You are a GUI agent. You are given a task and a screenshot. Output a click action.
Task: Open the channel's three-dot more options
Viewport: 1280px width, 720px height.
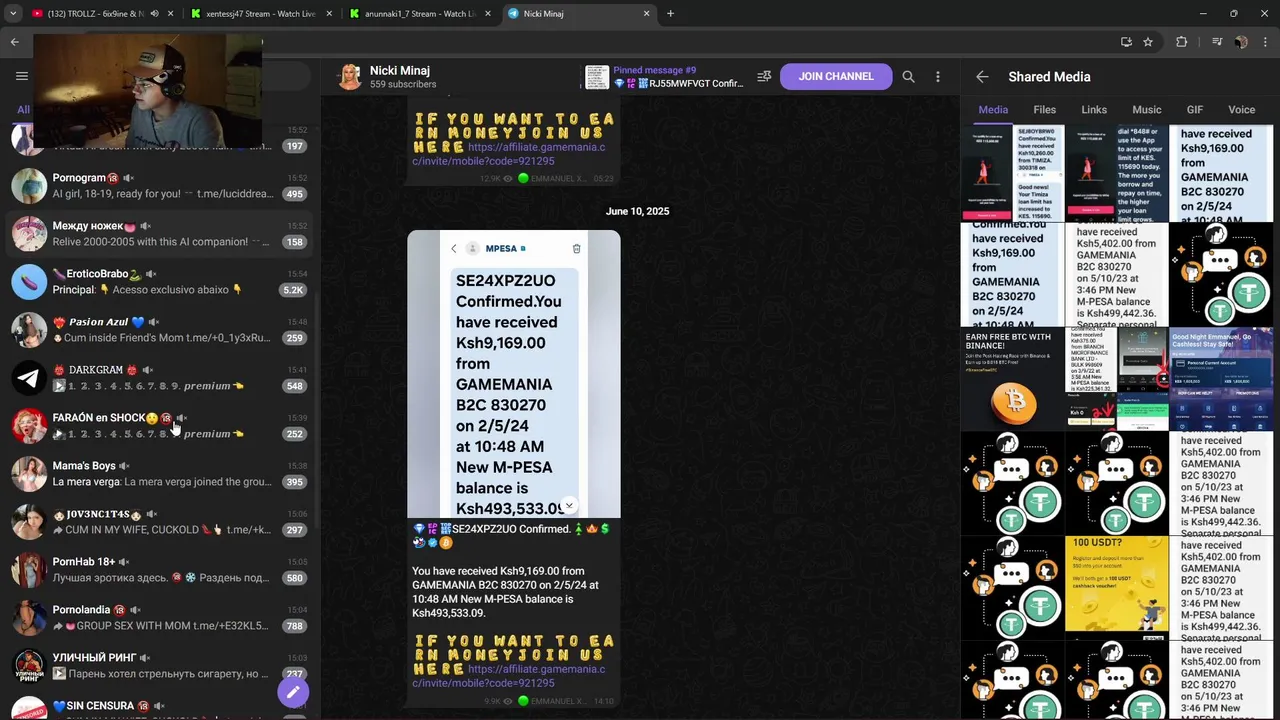937,76
